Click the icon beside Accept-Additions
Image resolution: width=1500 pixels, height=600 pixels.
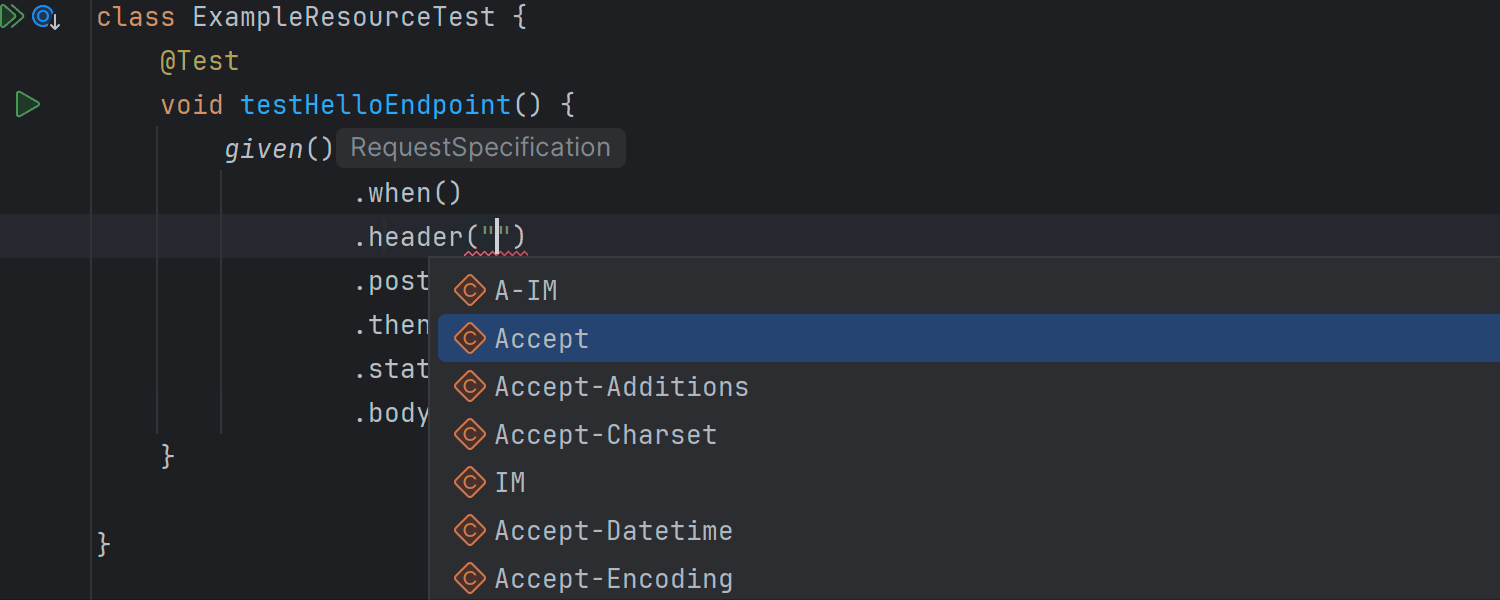click(x=470, y=387)
